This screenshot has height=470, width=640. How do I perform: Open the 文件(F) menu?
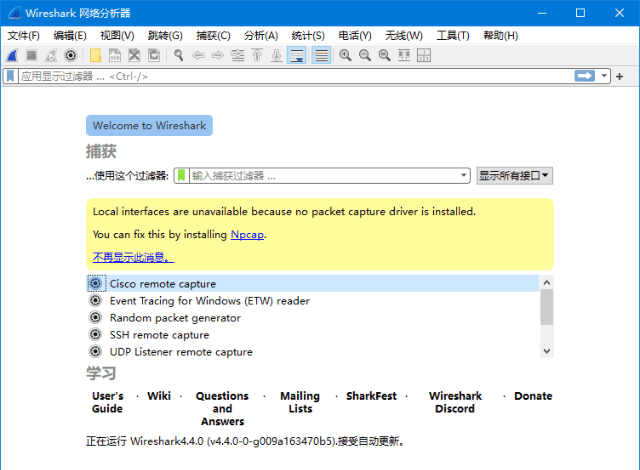tap(24, 35)
